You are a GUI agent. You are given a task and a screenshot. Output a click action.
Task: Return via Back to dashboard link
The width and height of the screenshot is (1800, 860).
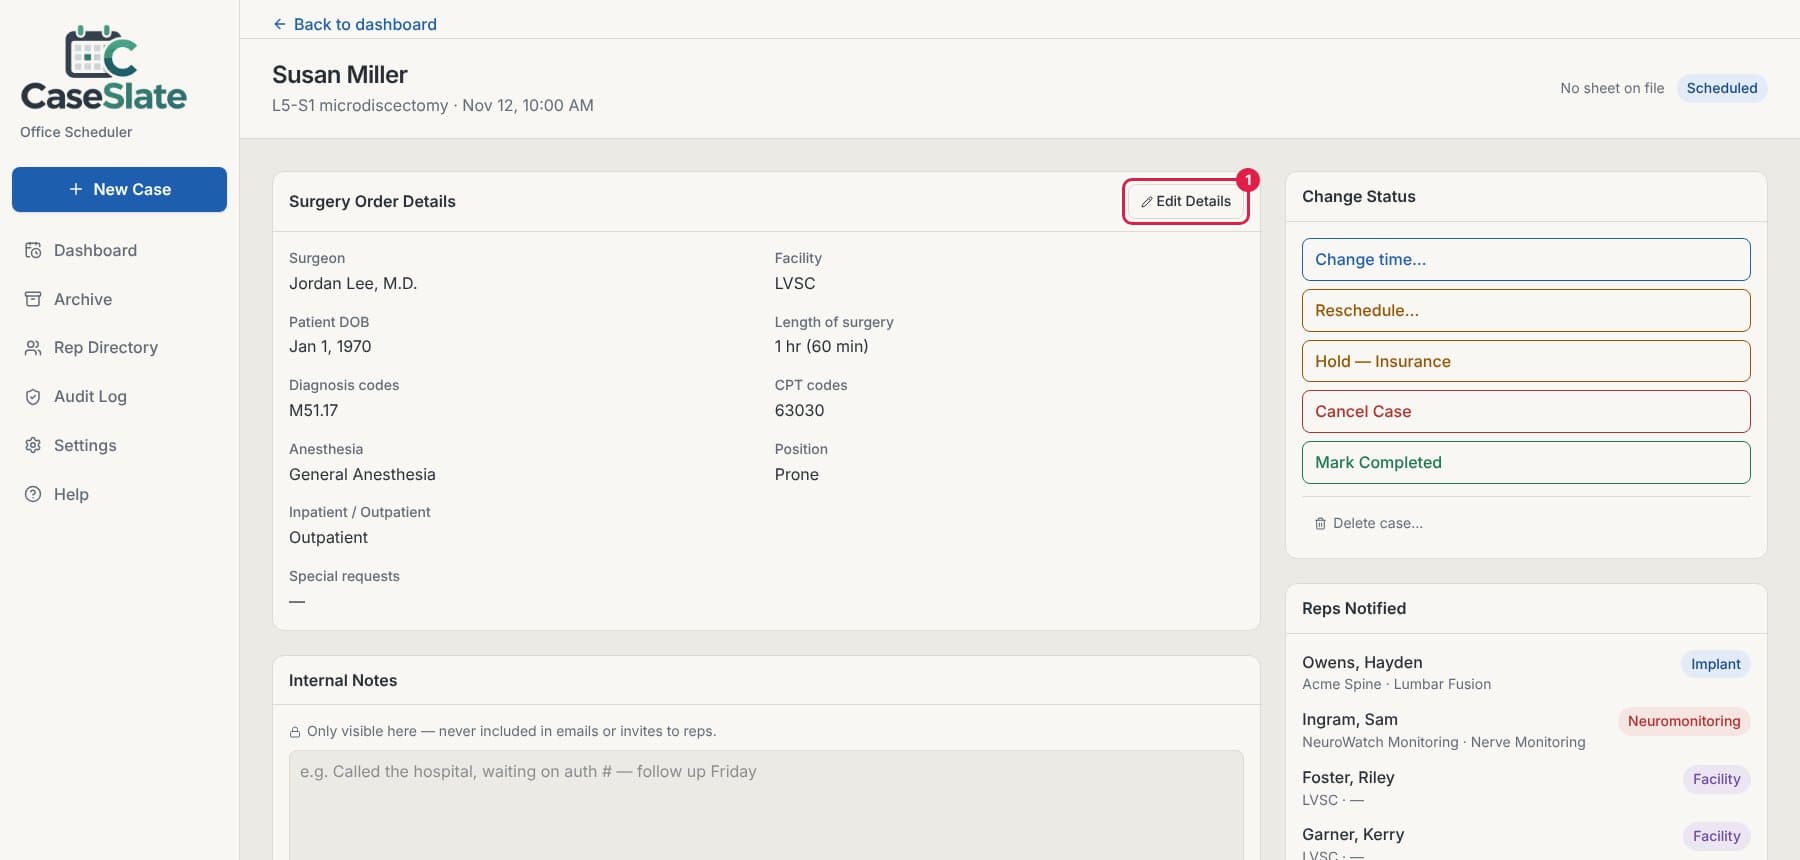pyautogui.click(x=355, y=24)
